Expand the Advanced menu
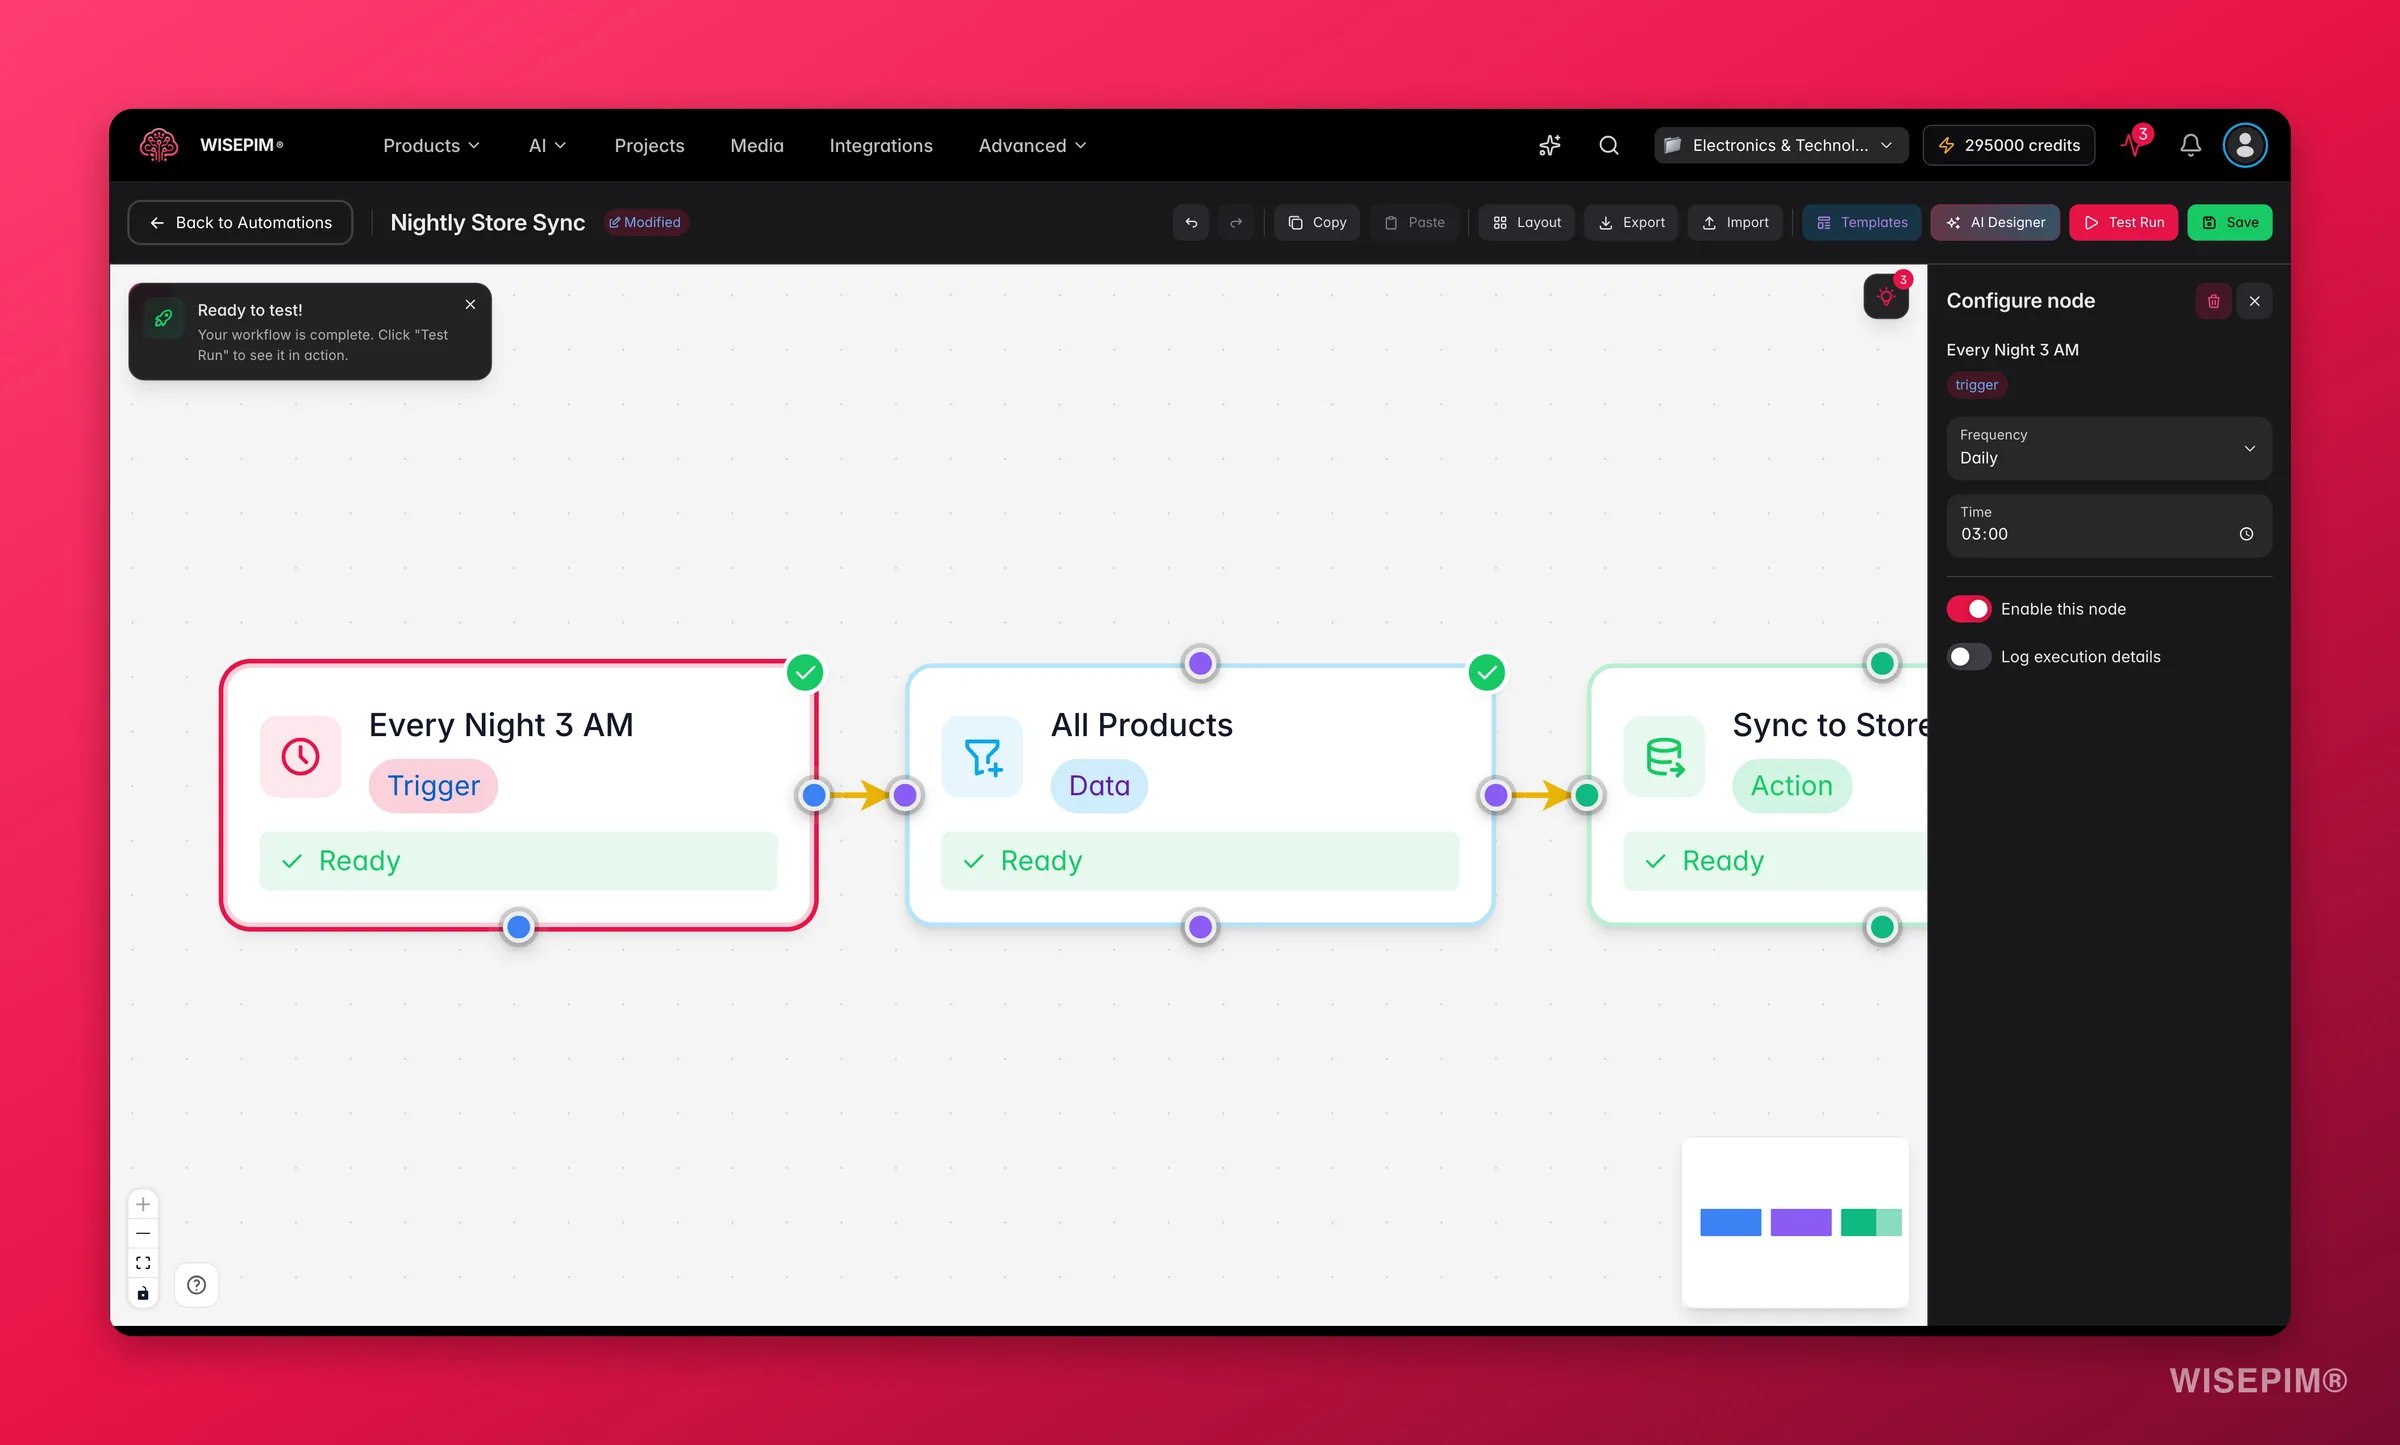This screenshot has width=2400, height=1445. click(x=1032, y=145)
